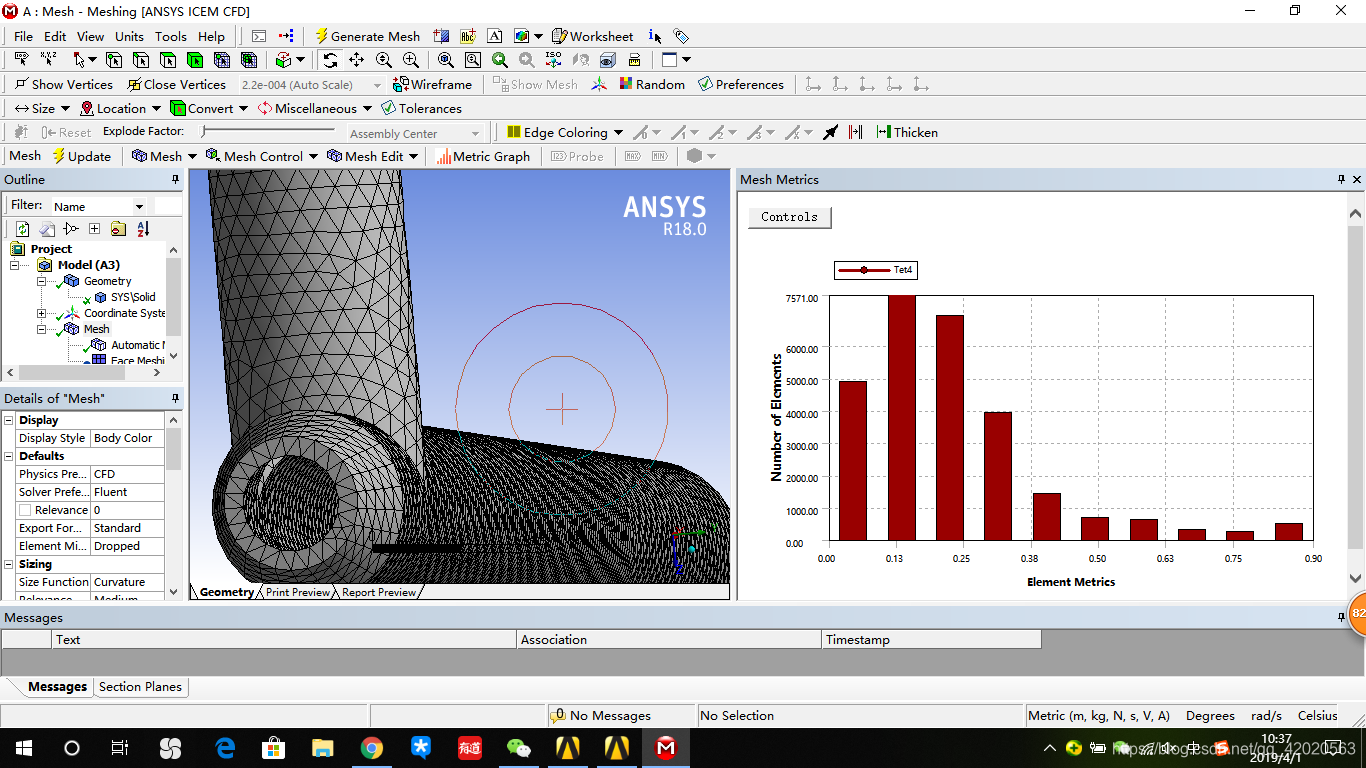This screenshot has height=768, width=1366.
Task: Select the Pan view tool
Action: point(356,60)
